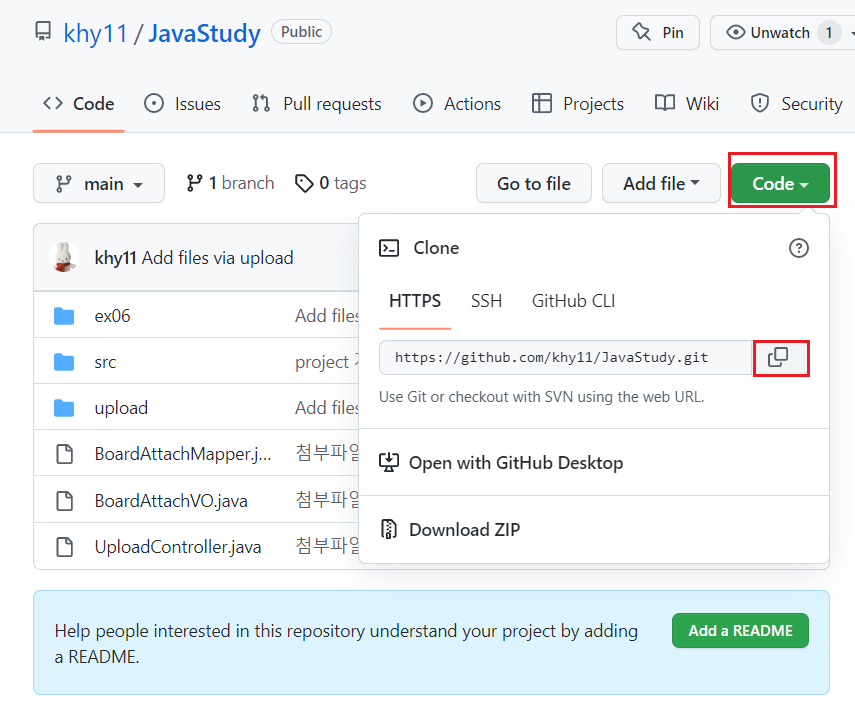The width and height of the screenshot is (855, 705).
Task: Open the upload folder
Action: pyautogui.click(x=121, y=408)
